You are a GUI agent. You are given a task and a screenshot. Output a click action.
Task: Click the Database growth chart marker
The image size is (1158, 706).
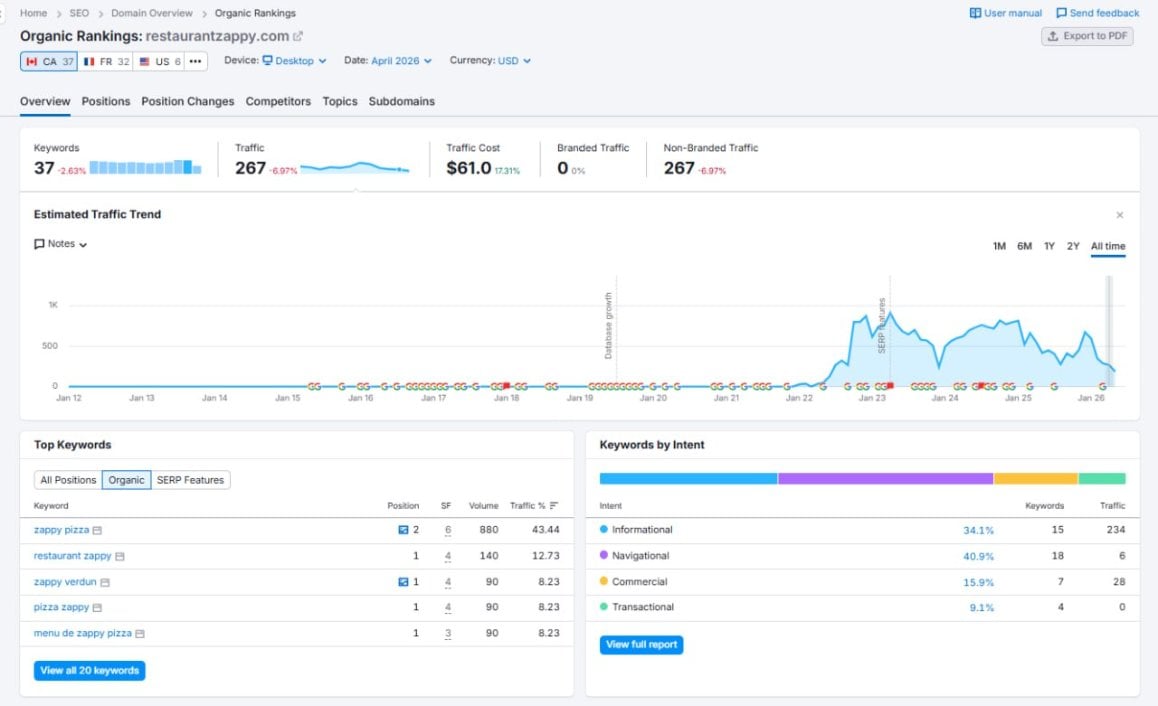(609, 326)
